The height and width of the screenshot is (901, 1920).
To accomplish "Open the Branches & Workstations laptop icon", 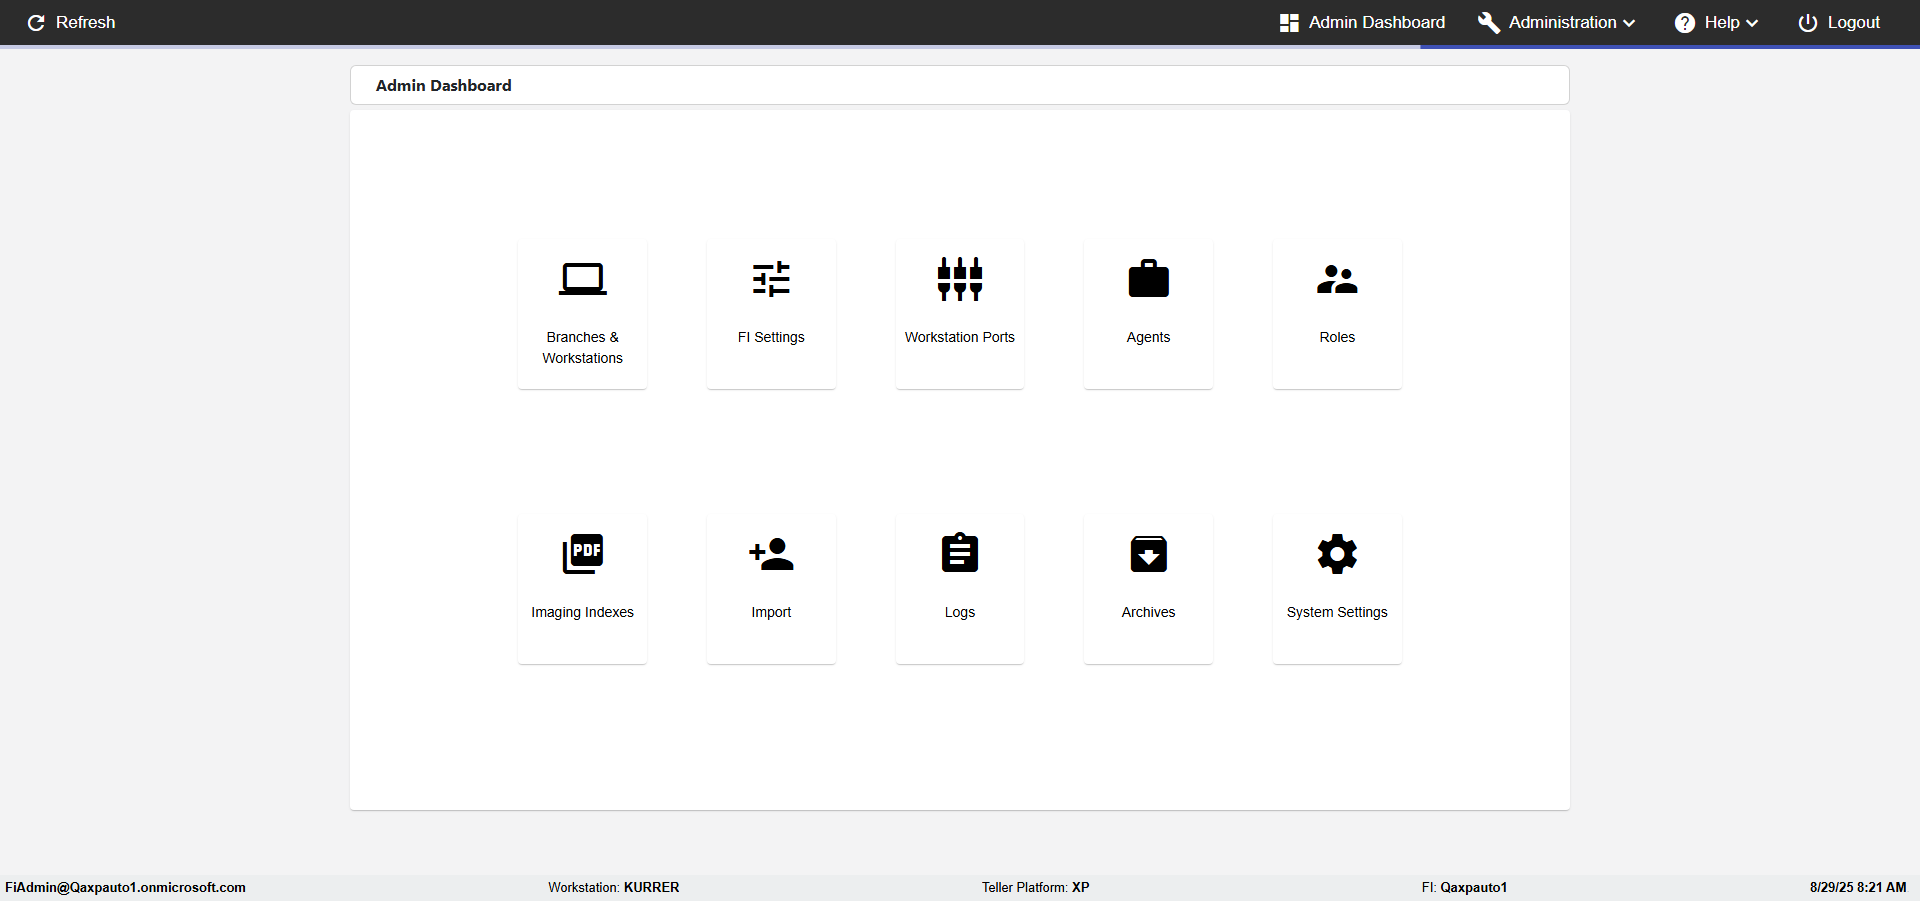I will pos(582,279).
